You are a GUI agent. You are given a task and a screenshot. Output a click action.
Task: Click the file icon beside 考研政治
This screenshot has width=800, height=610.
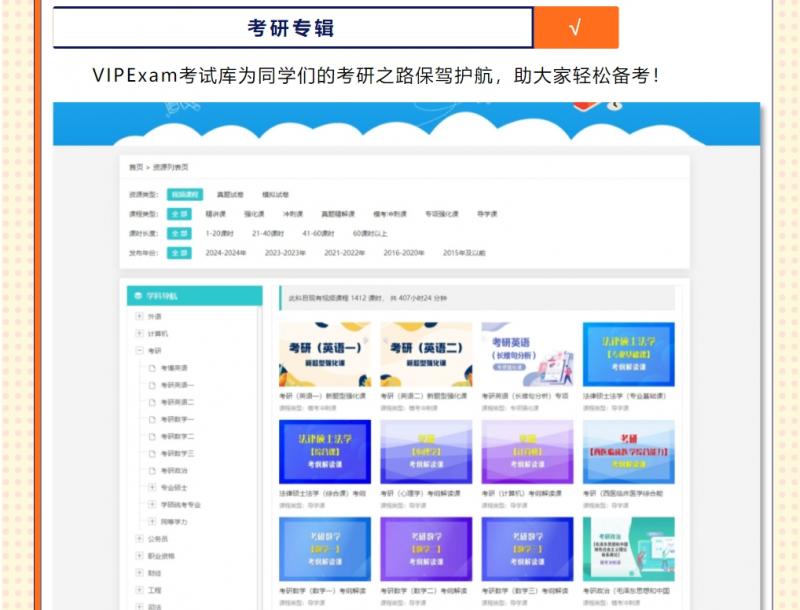coord(152,471)
